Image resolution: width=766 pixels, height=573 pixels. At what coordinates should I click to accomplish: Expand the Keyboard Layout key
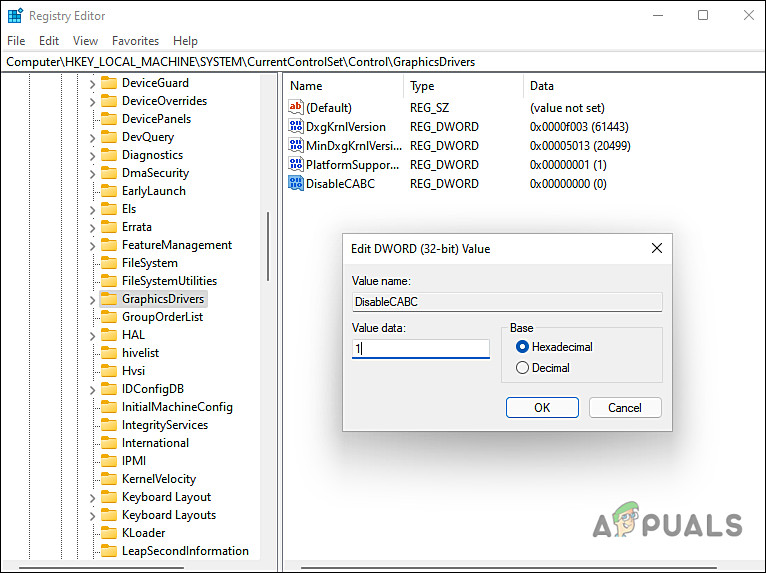(92, 498)
